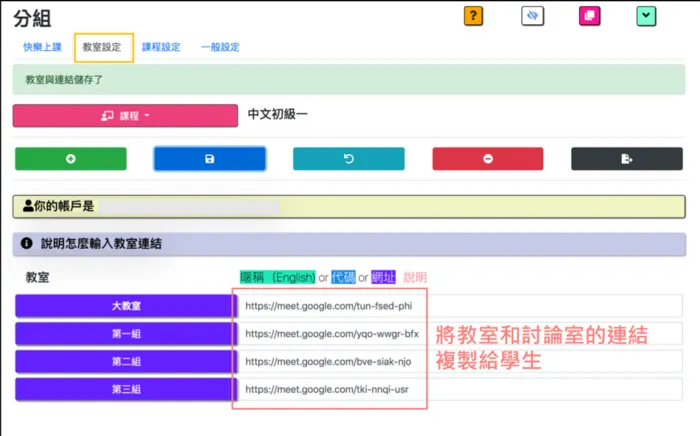Click the 大教室 button
700x436 pixels.
(x=126, y=306)
